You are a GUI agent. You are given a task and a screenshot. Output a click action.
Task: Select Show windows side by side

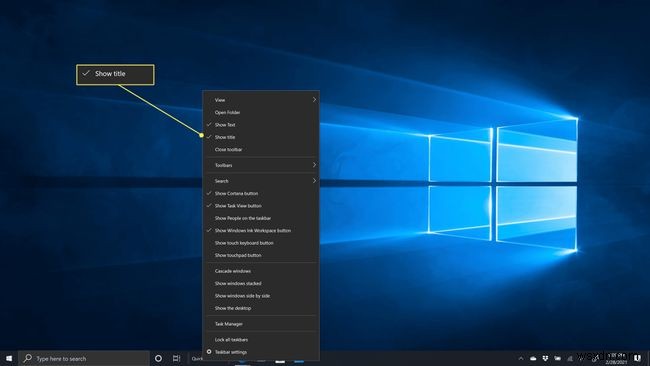[261, 296]
